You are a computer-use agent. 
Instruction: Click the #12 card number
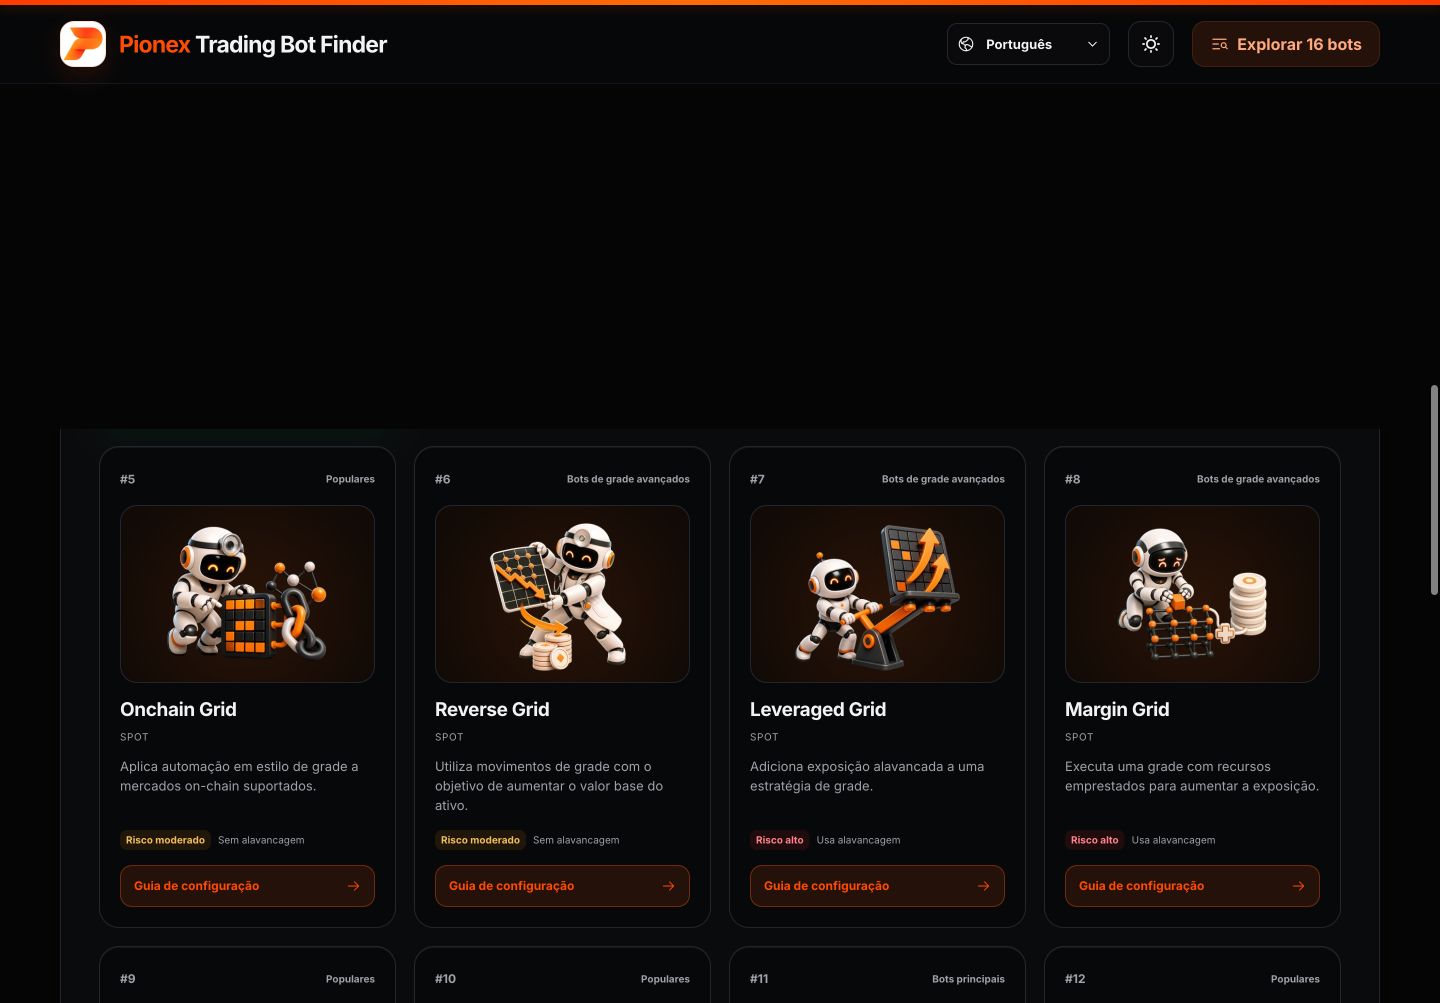[1075, 979]
